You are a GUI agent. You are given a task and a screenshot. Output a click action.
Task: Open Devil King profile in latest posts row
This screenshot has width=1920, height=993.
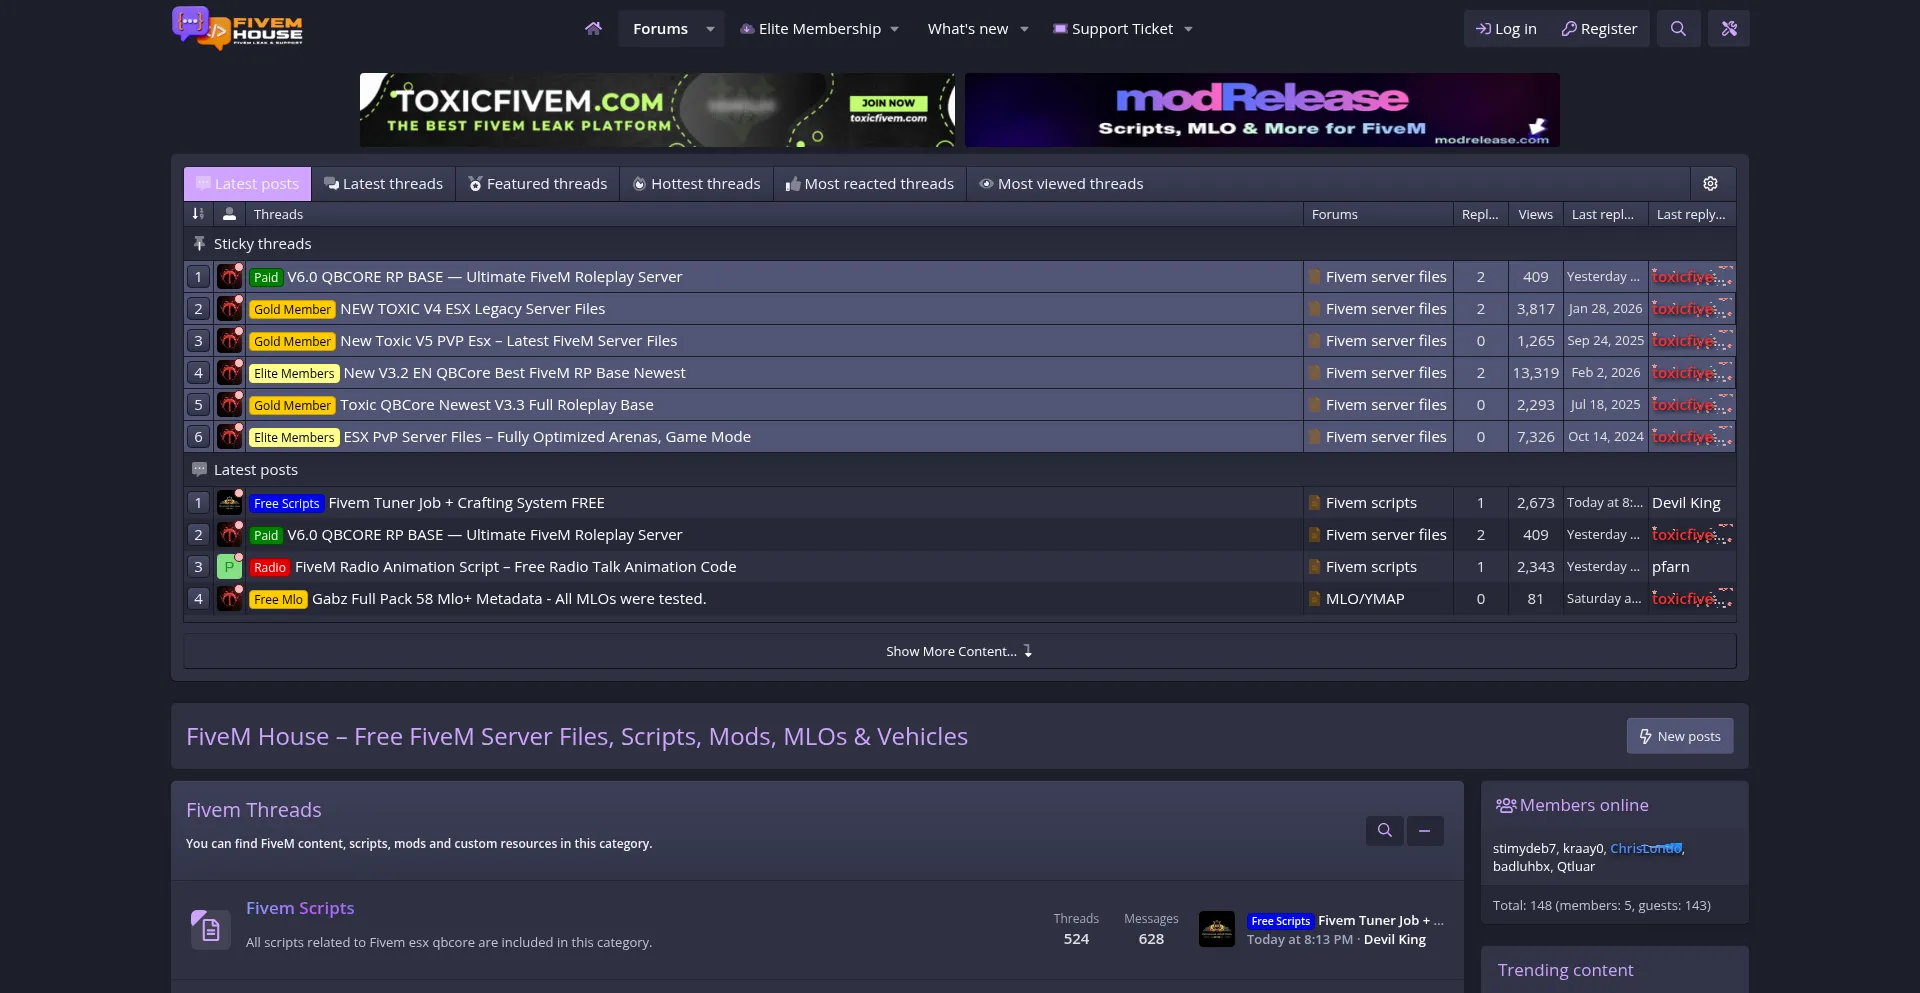click(x=1686, y=503)
